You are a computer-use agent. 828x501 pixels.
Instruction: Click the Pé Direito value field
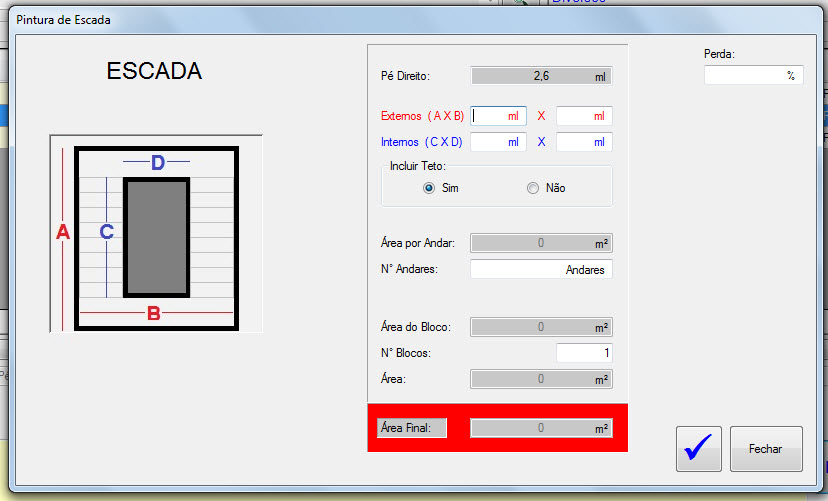click(541, 76)
